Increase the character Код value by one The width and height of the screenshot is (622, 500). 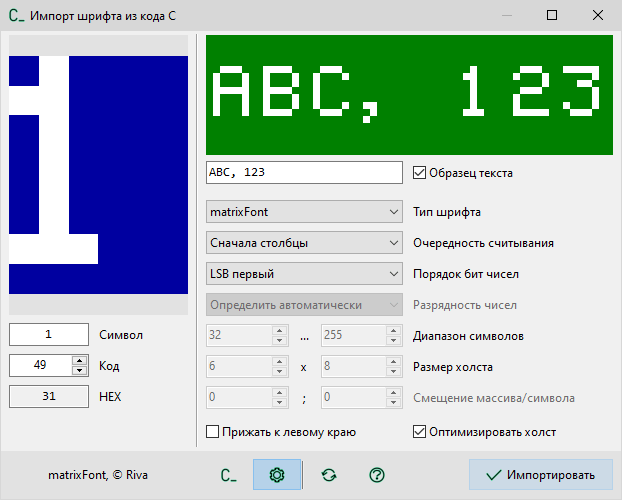point(79,361)
